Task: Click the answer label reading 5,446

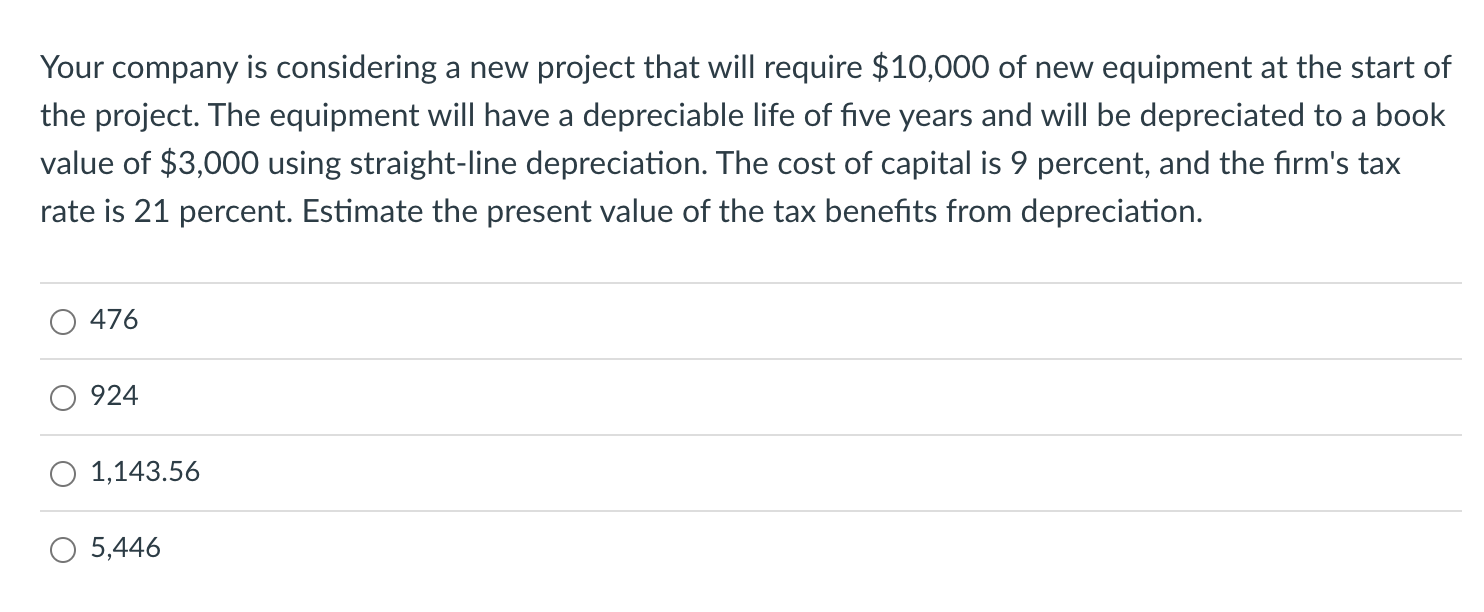Action: coord(126,548)
